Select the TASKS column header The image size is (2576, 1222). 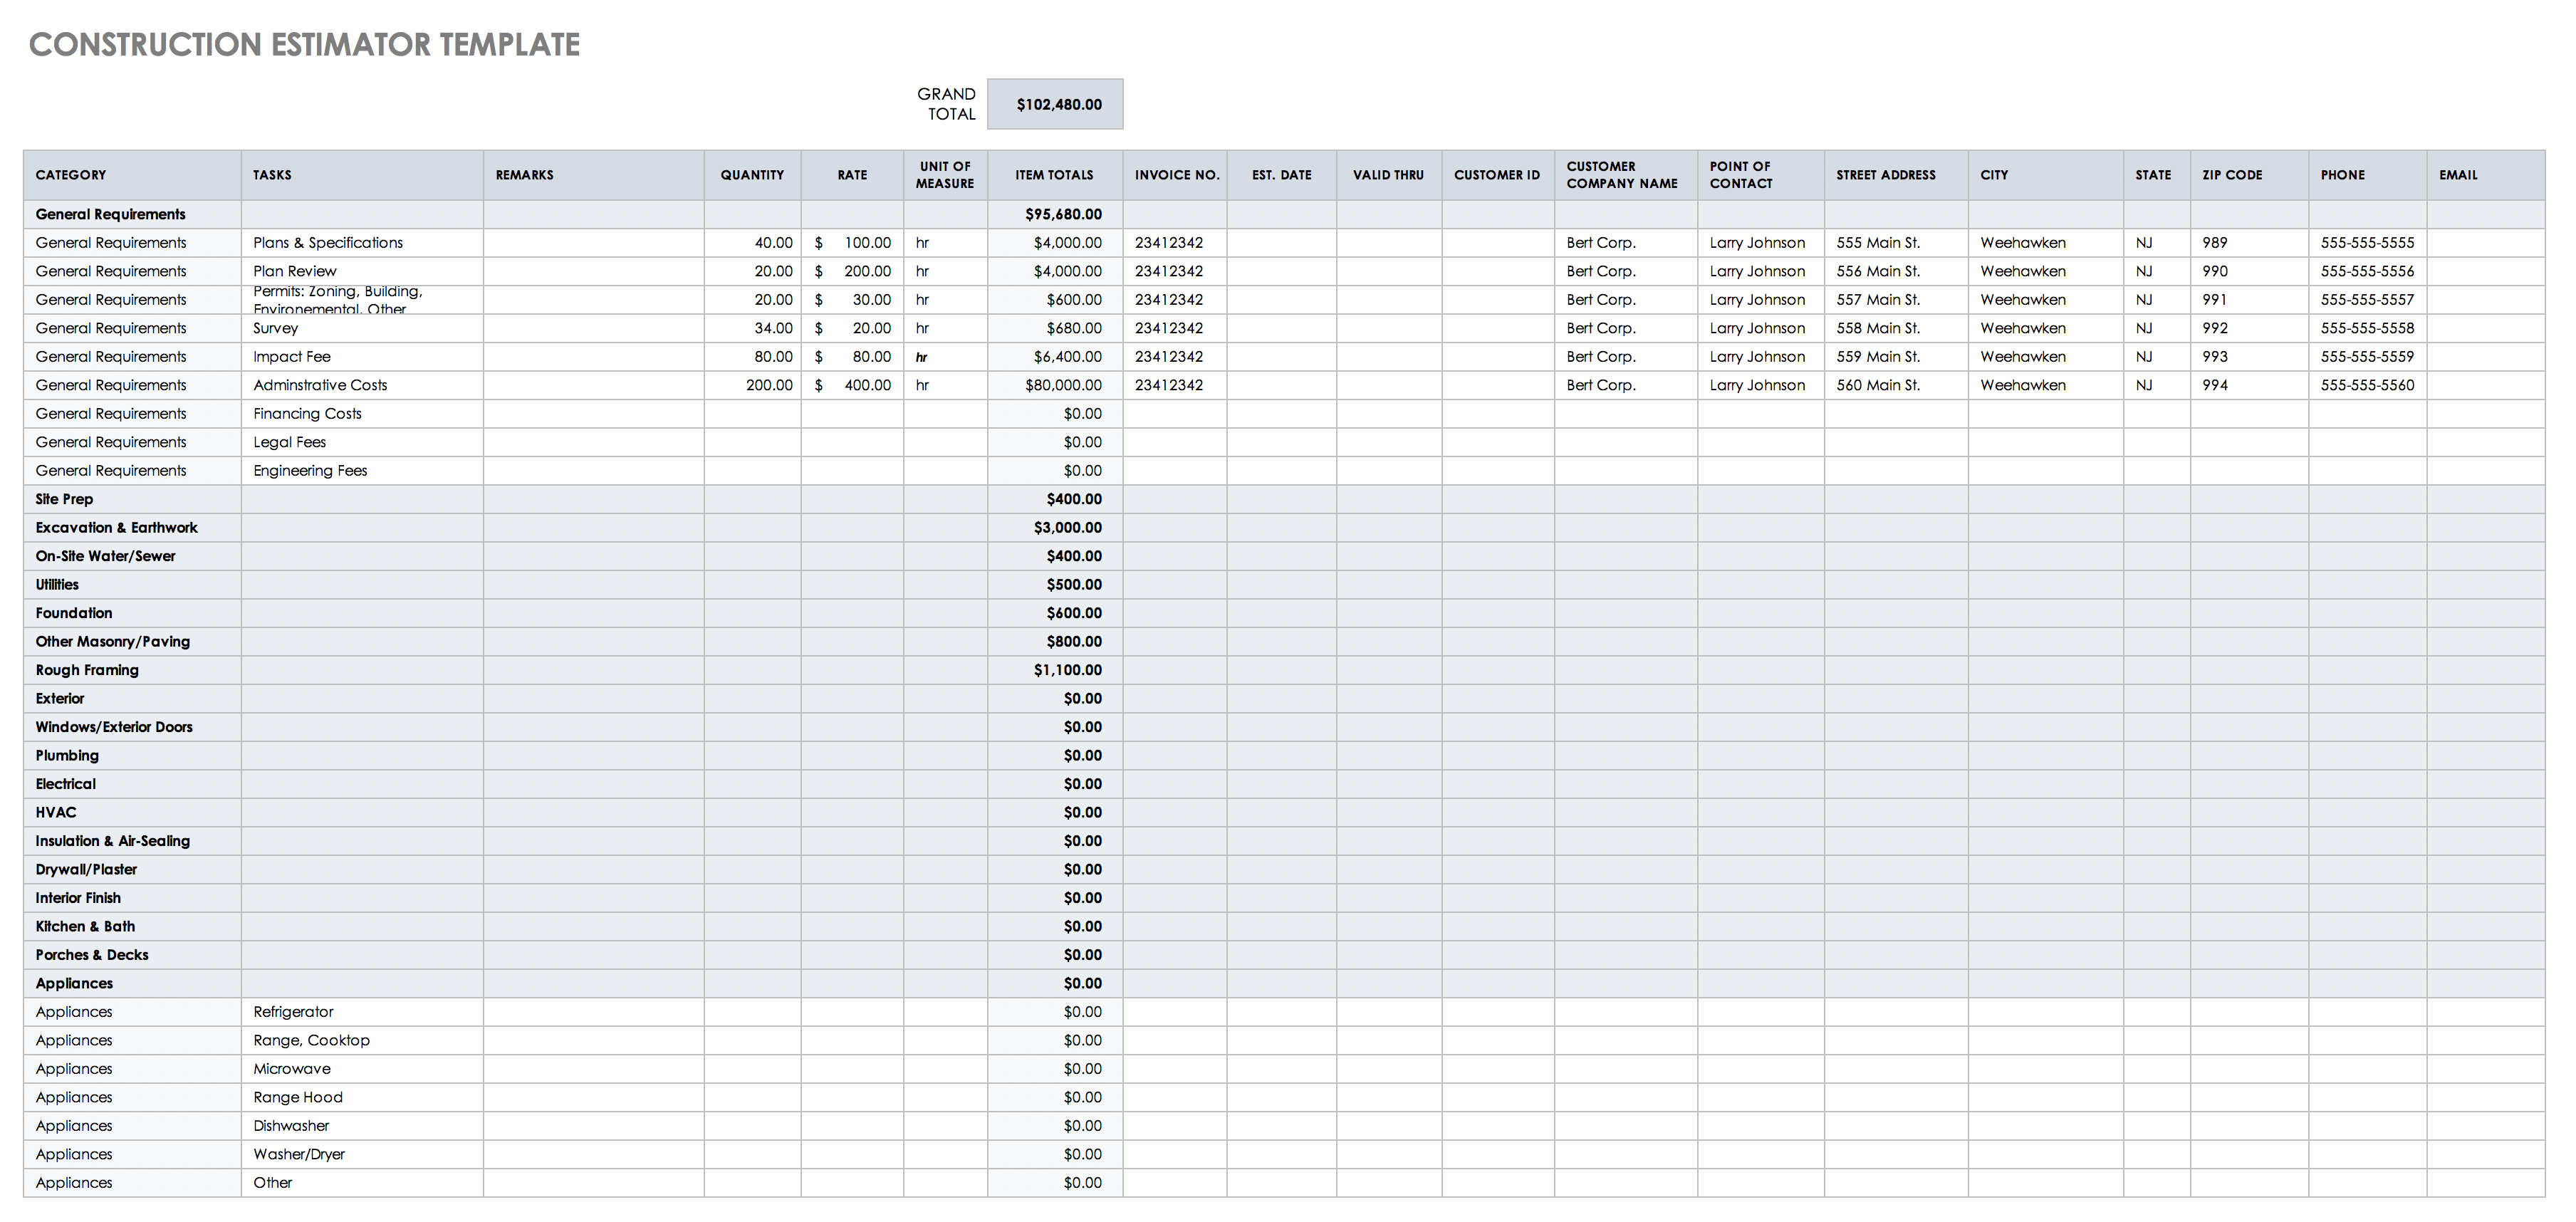click(272, 175)
